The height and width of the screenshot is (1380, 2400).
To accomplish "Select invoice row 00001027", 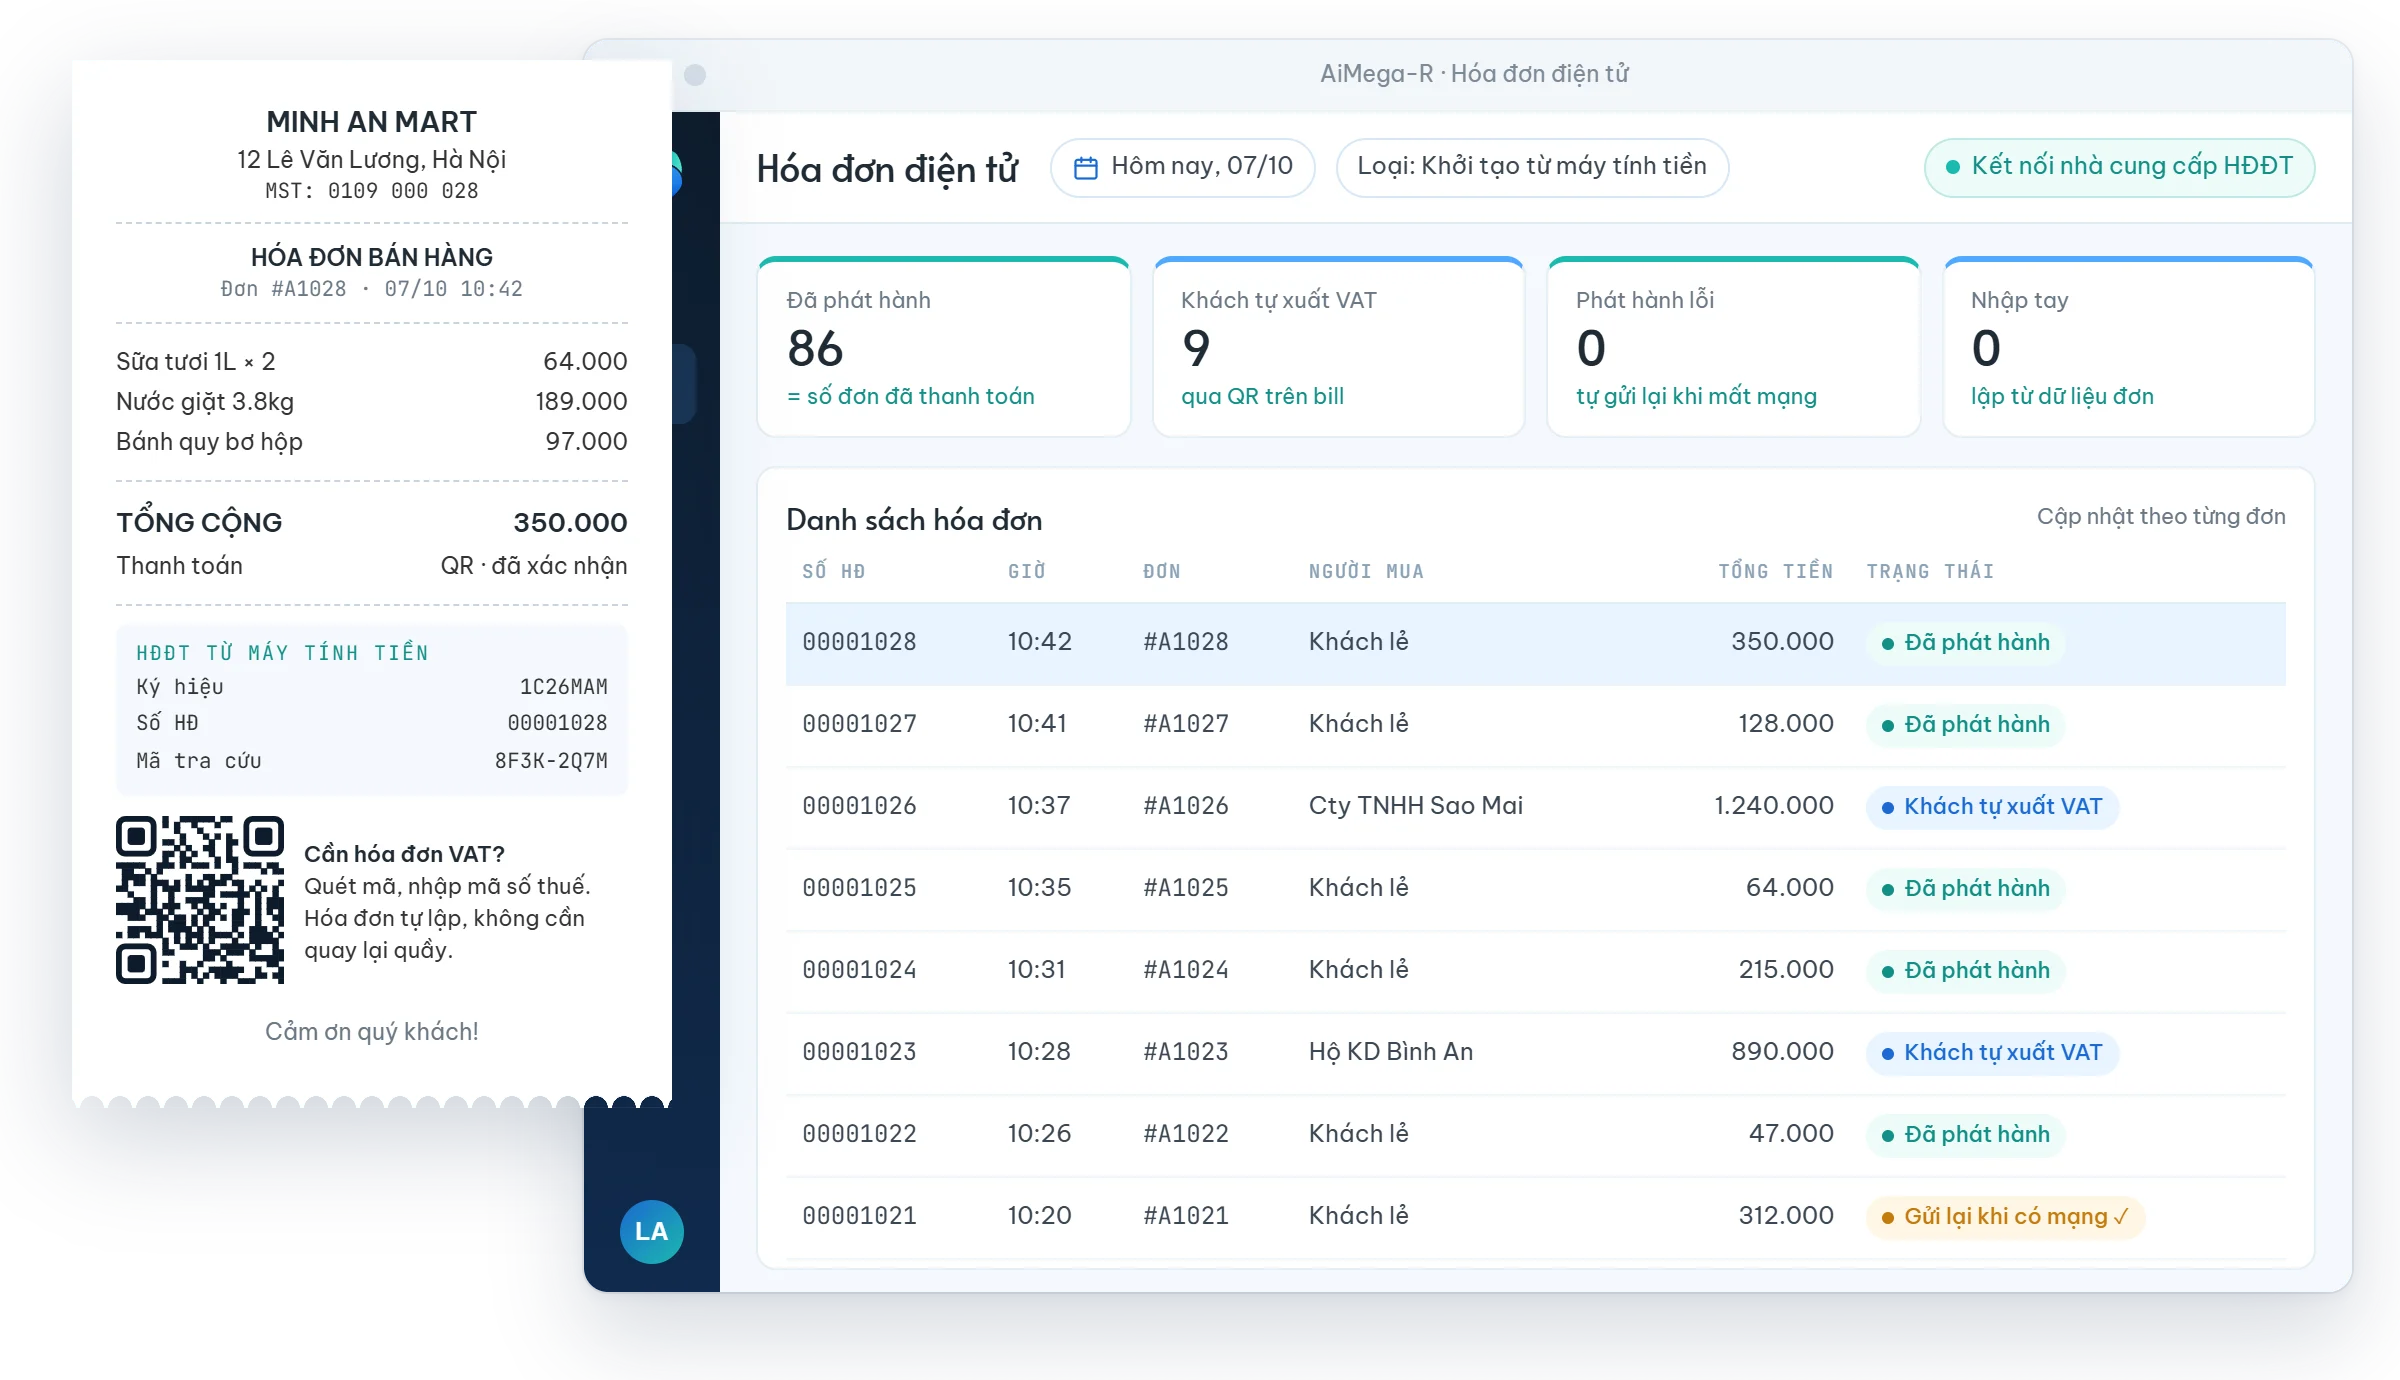I will (x=1535, y=725).
